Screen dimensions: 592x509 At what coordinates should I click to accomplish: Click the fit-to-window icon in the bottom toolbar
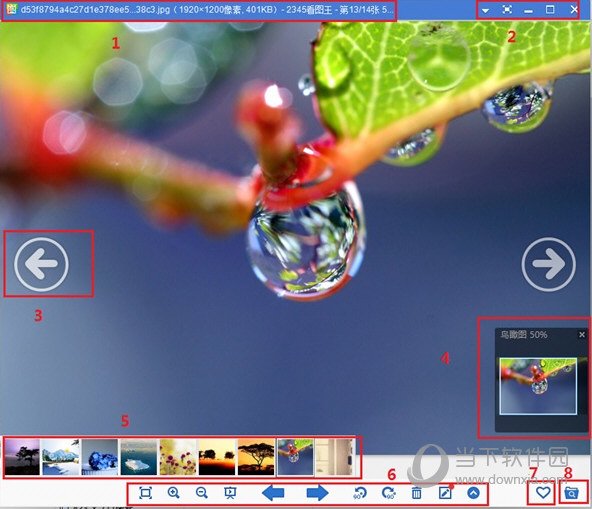(145, 493)
